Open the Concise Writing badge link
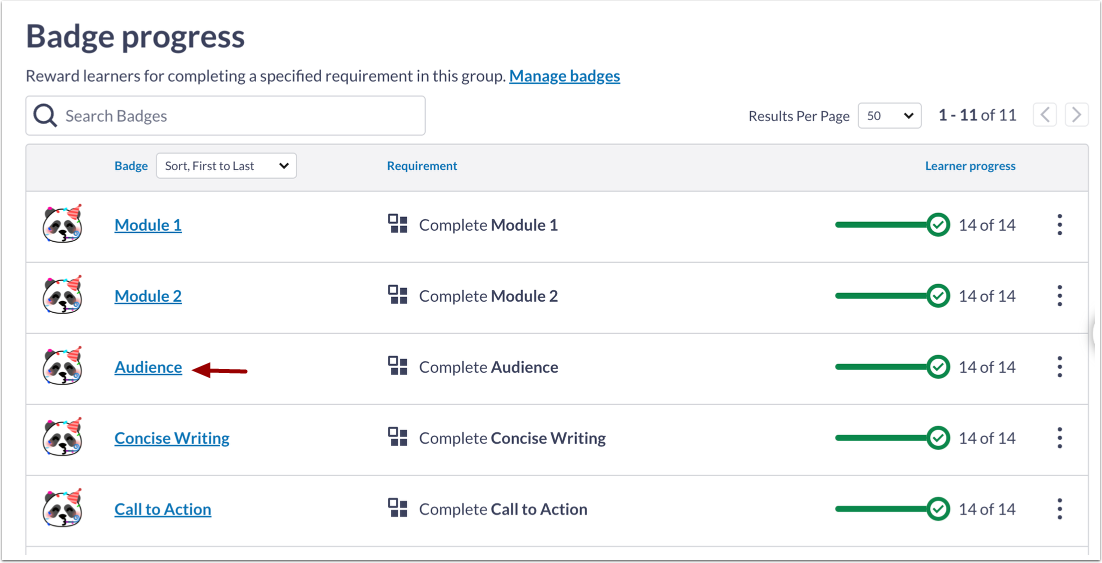Screen dimensions: 1102x563 (x=172, y=438)
